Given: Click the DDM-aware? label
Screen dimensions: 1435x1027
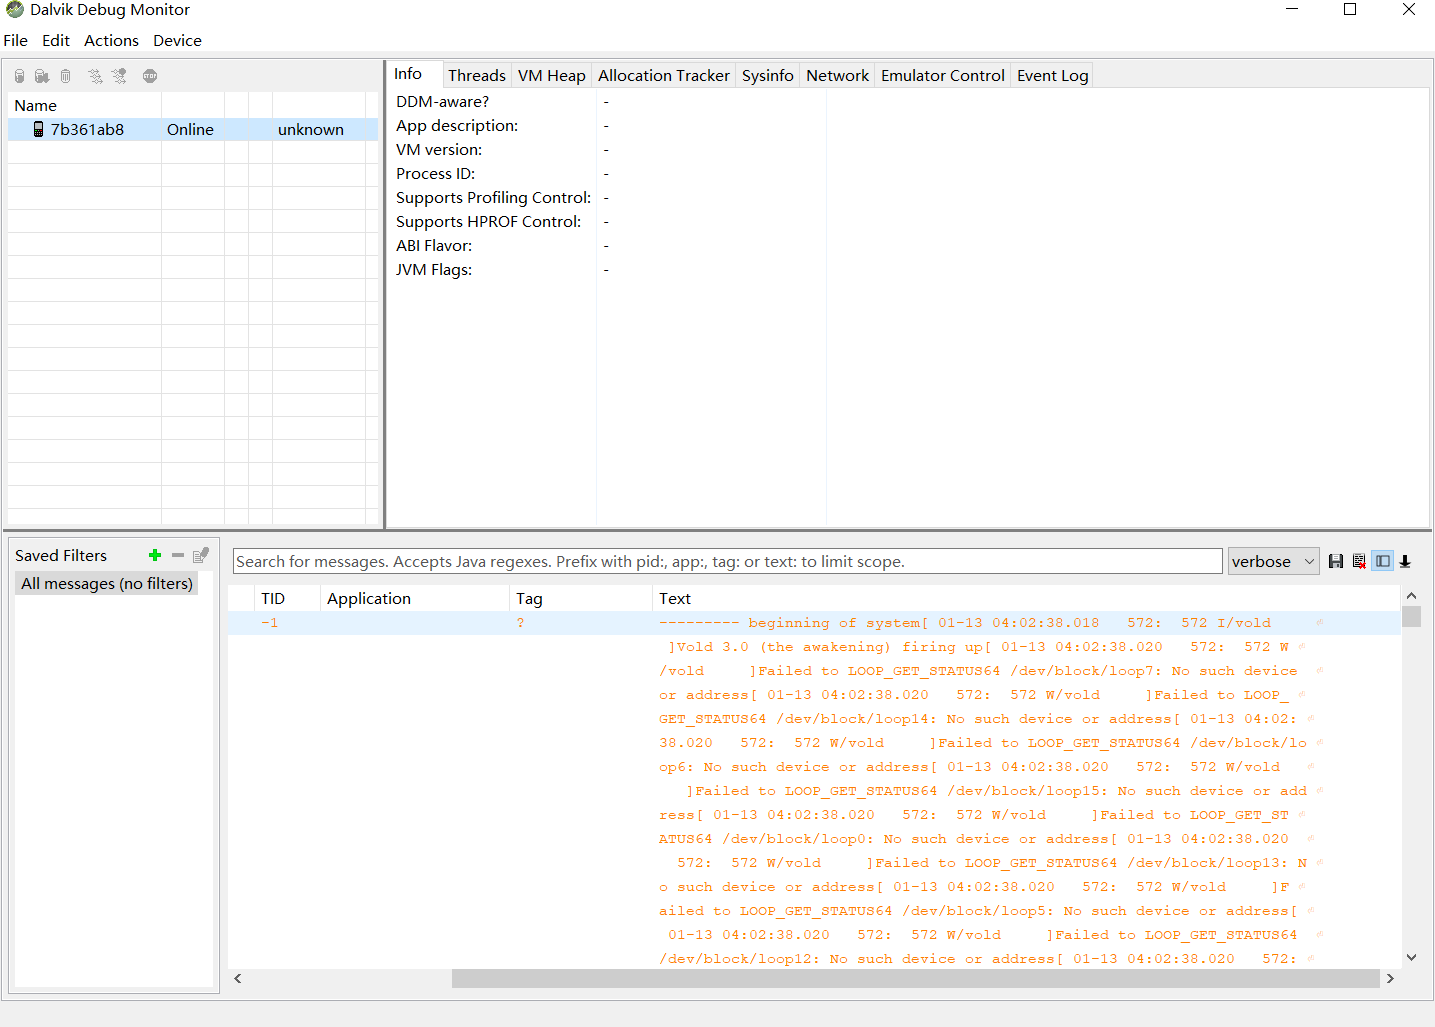Looking at the screenshot, I should tap(442, 101).
